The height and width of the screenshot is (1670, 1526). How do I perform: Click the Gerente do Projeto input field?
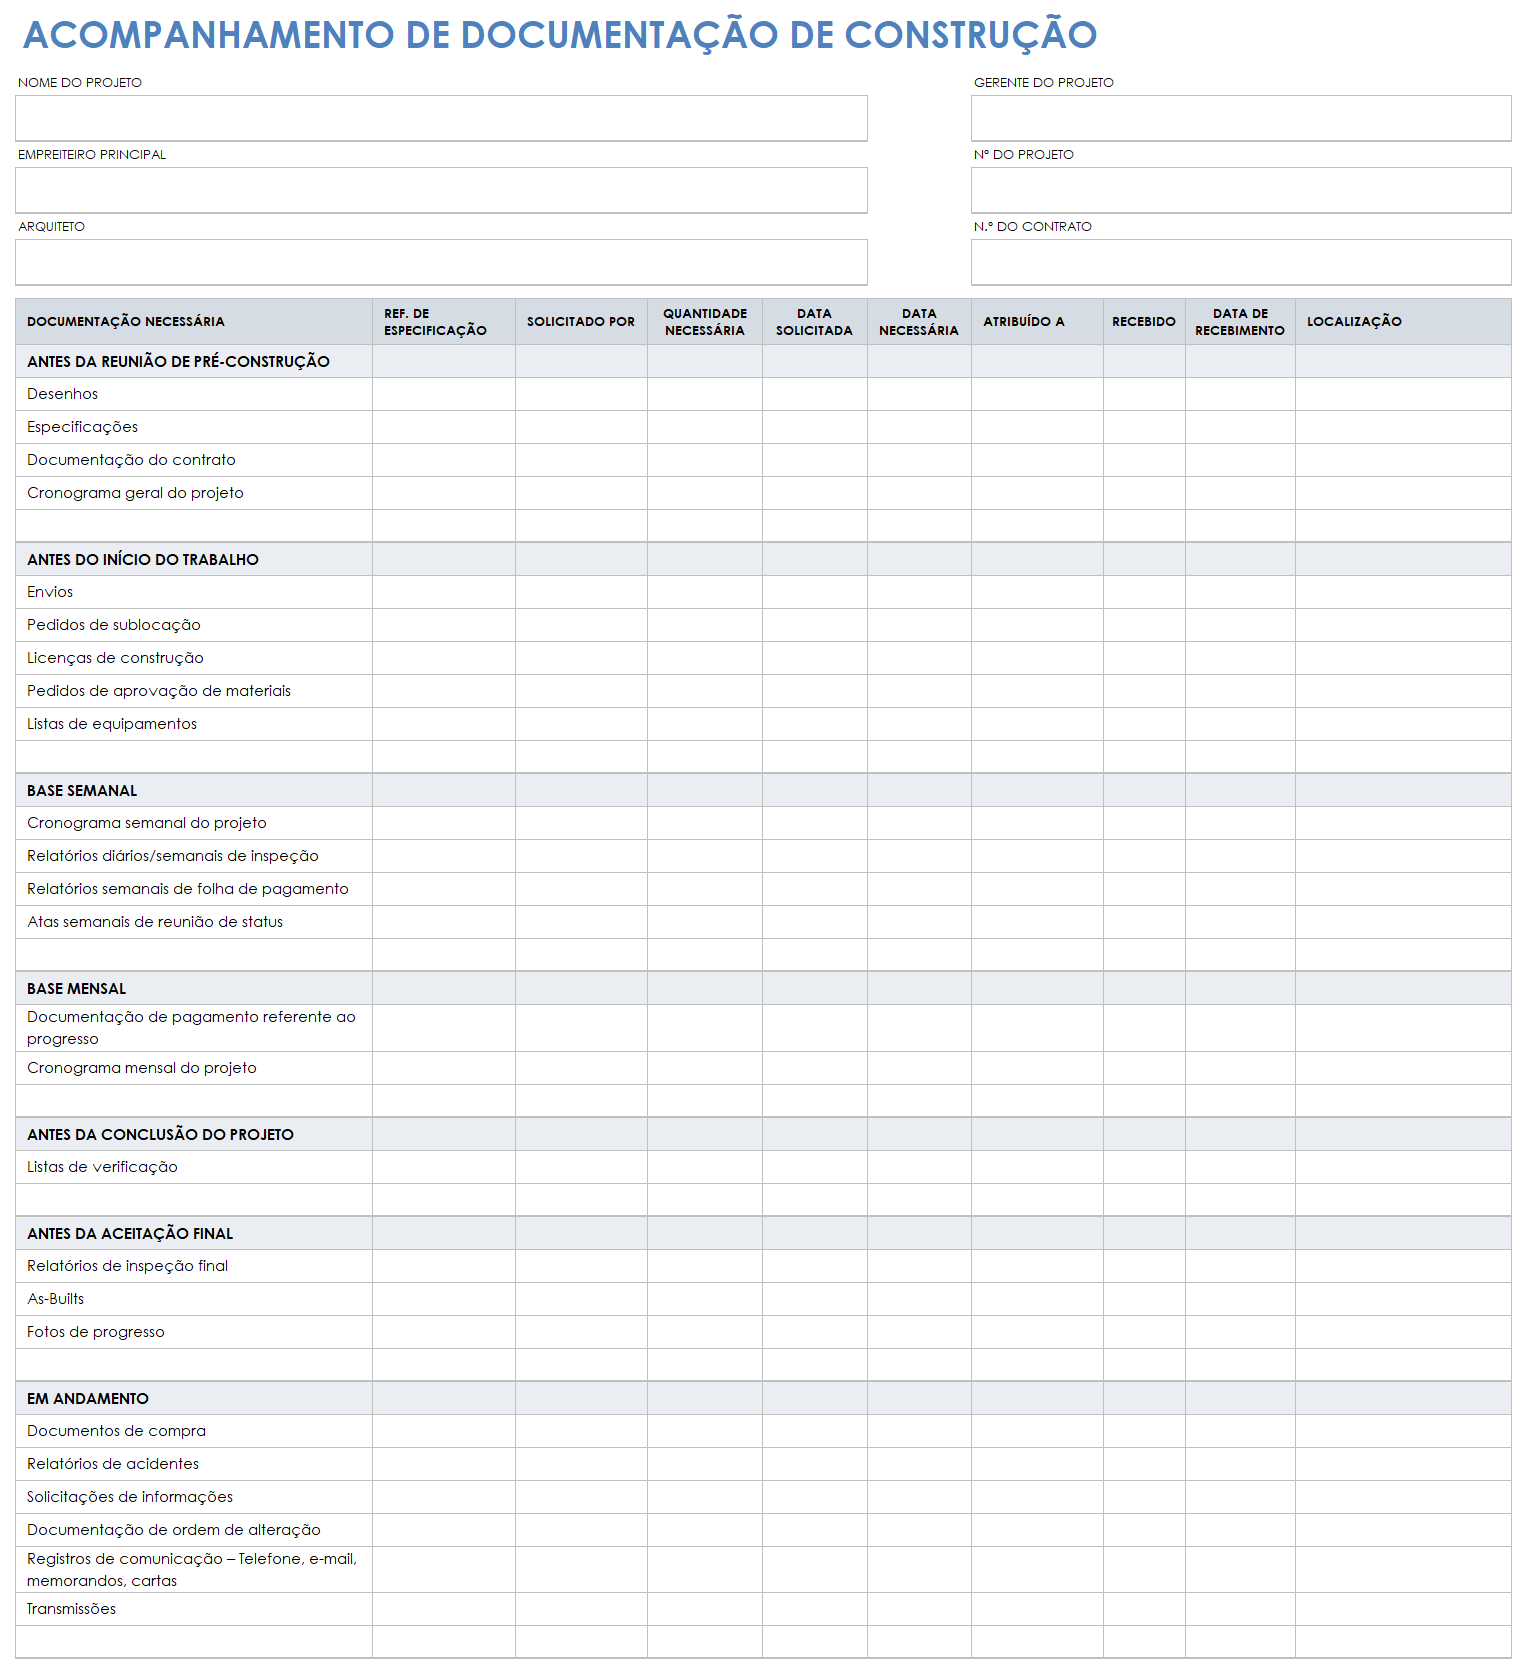coord(1241,118)
